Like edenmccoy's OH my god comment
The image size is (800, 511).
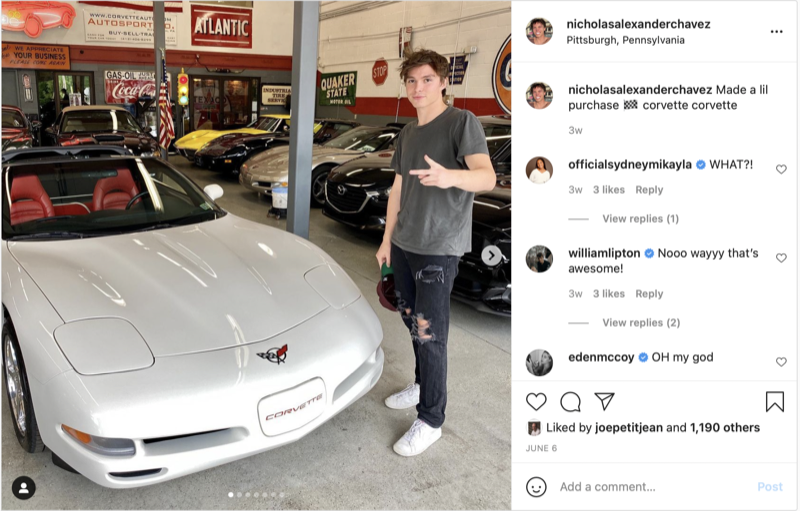[781, 362]
